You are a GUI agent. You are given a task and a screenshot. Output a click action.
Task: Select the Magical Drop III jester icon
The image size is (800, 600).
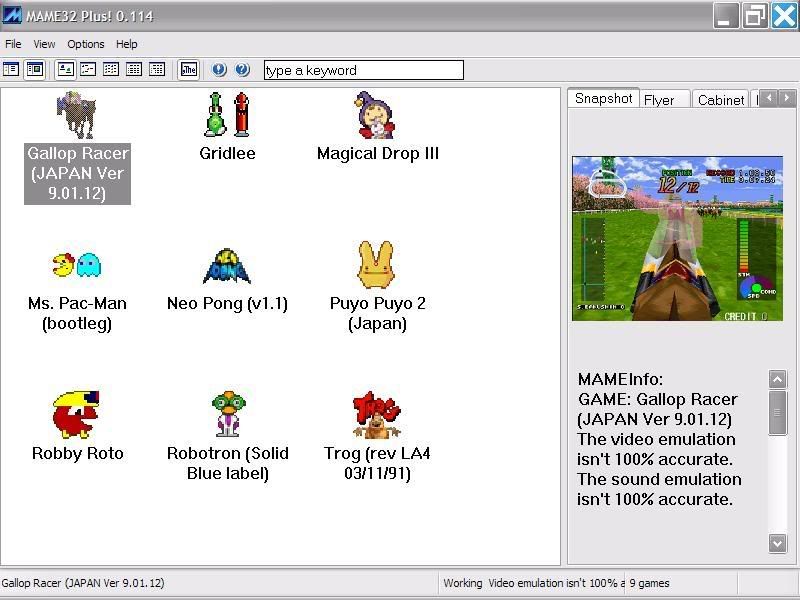pyautogui.click(x=375, y=115)
